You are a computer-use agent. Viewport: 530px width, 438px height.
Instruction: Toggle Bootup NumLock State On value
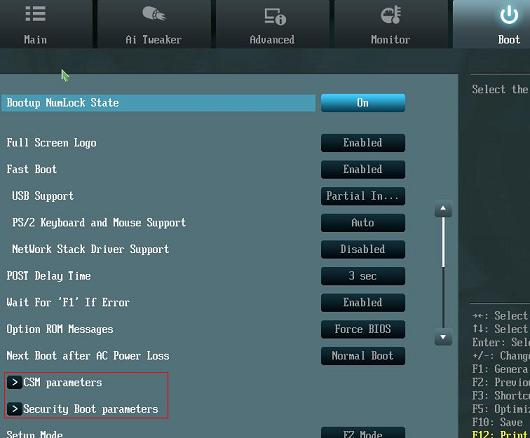363,103
